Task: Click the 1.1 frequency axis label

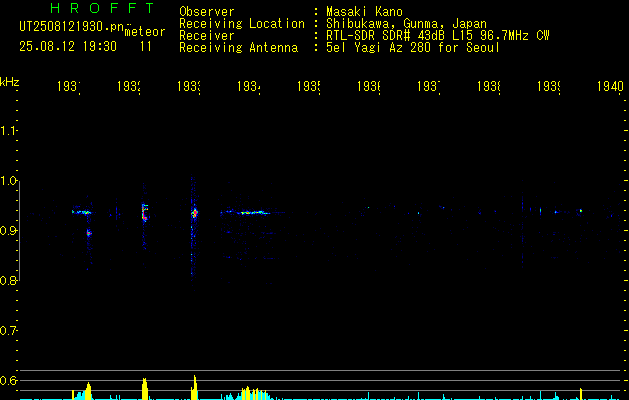Action: coord(8,131)
